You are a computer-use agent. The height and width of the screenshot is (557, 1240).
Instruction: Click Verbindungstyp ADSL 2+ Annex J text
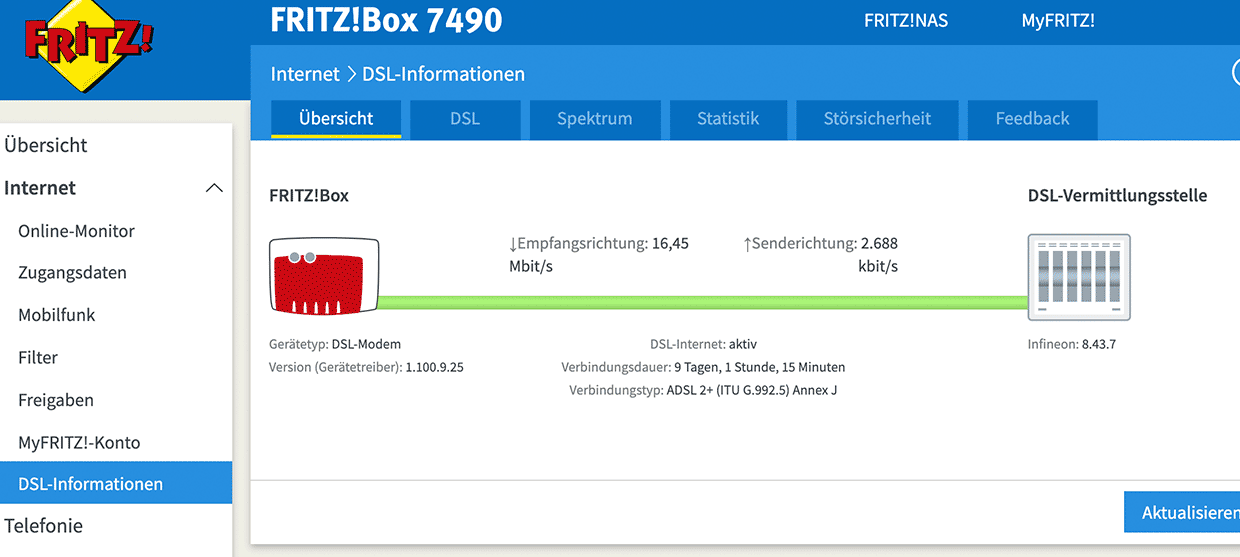(703, 390)
